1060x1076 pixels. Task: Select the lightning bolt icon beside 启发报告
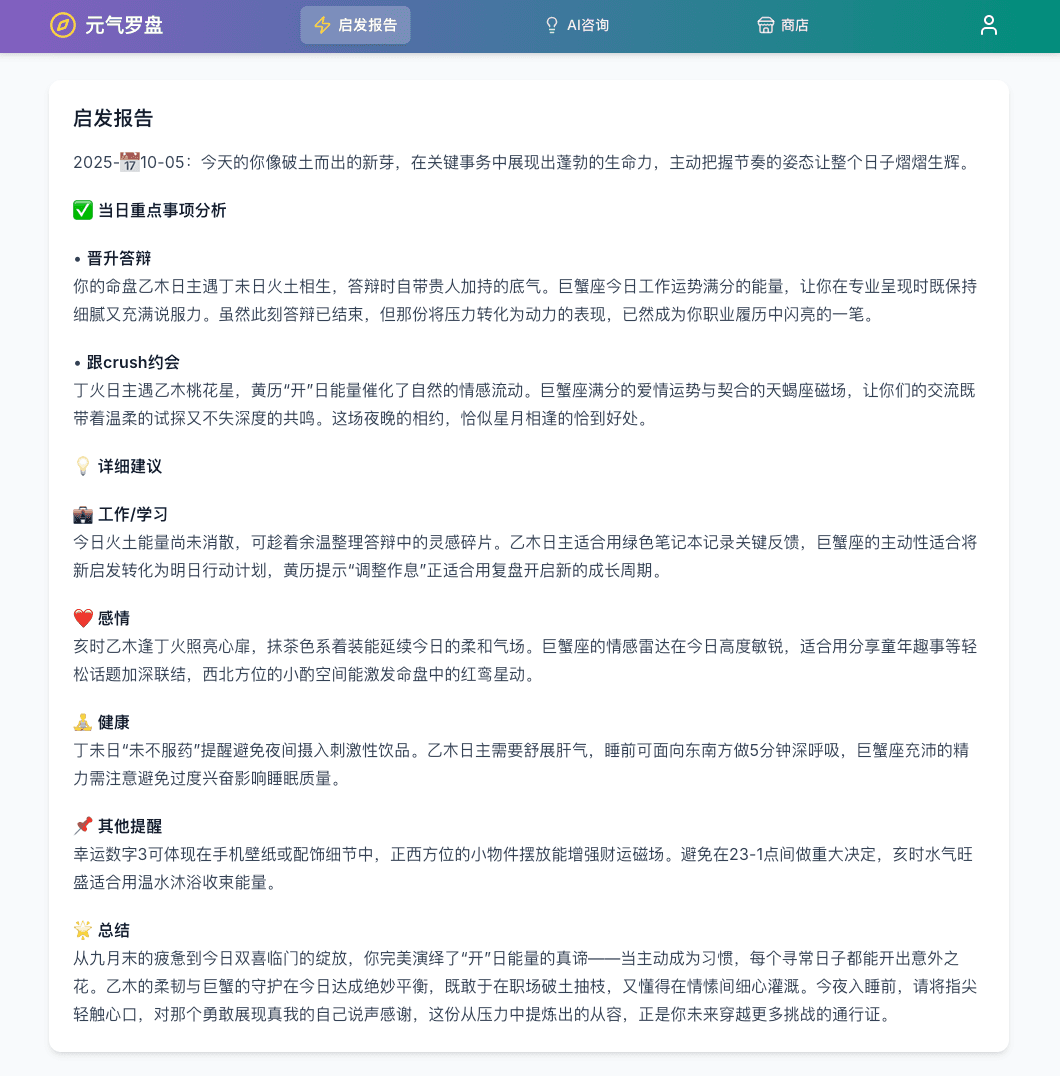coord(321,25)
